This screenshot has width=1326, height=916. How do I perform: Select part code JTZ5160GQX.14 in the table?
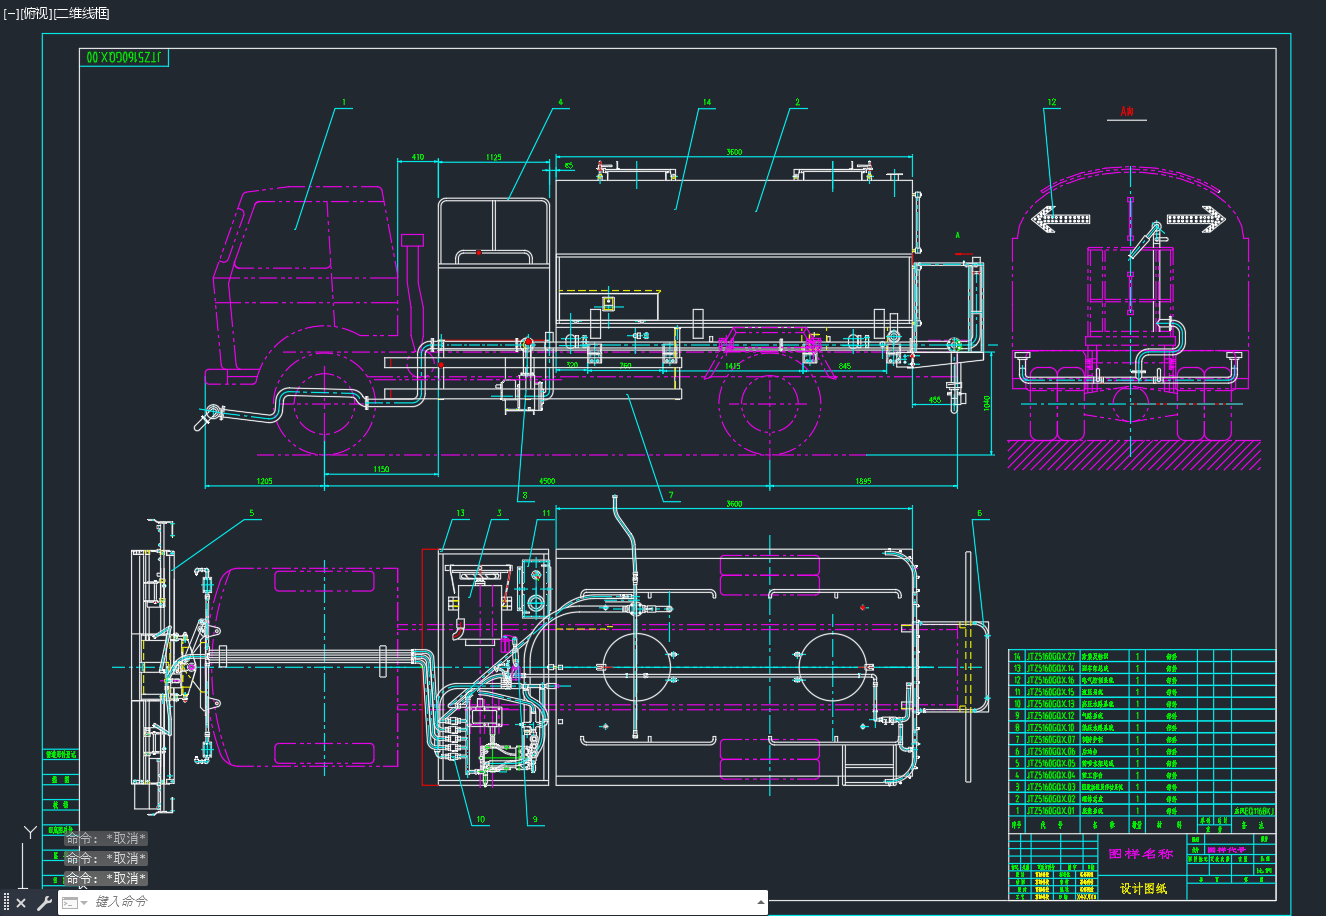pyautogui.click(x=1051, y=668)
